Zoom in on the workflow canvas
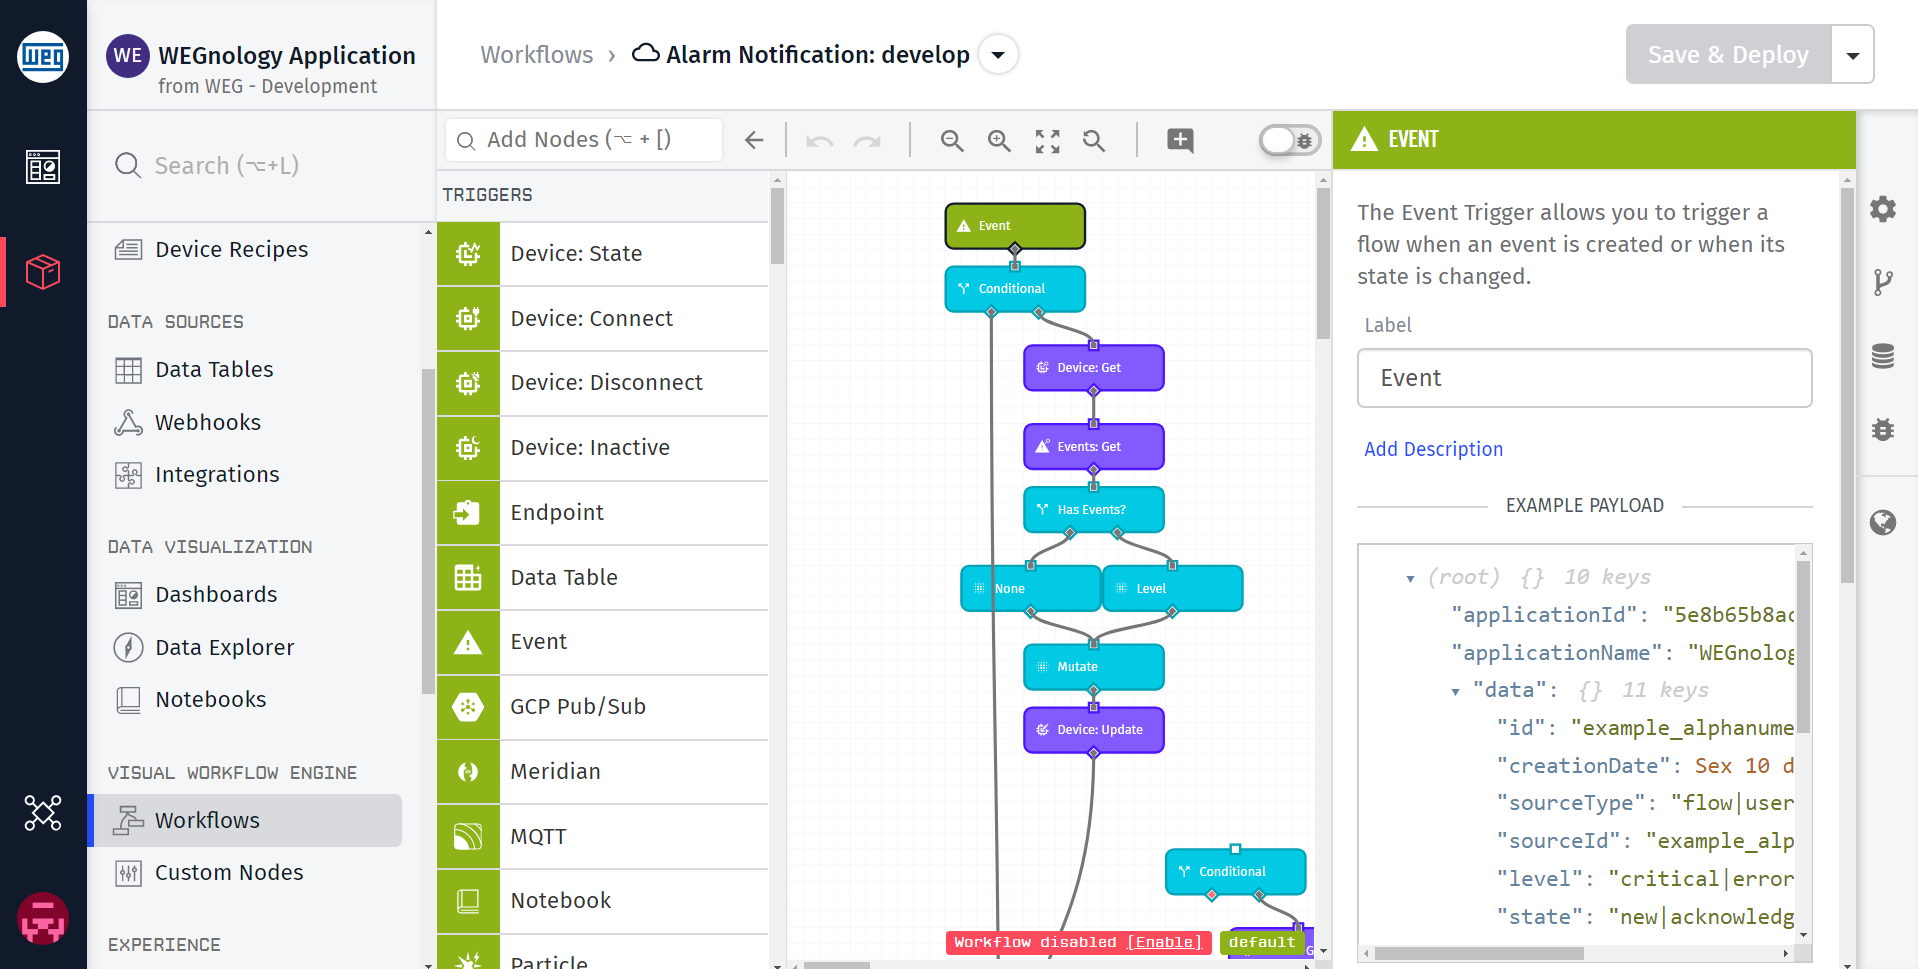The height and width of the screenshot is (969, 1918). click(999, 141)
